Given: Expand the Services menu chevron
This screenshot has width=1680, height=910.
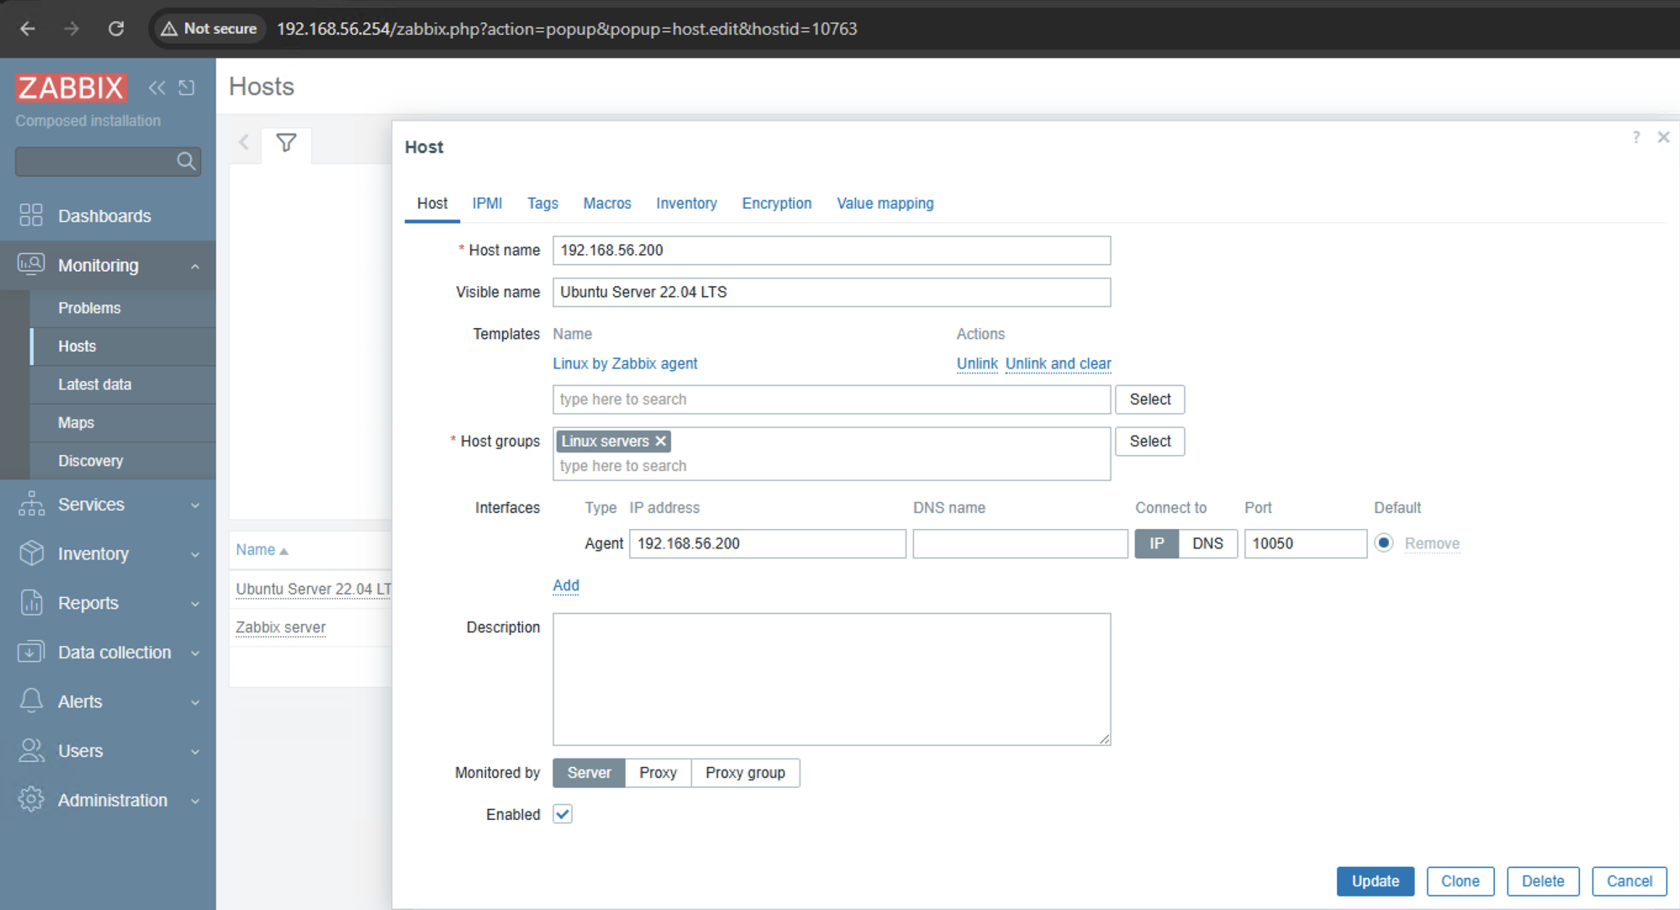Looking at the screenshot, I should pyautogui.click(x=195, y=505).
